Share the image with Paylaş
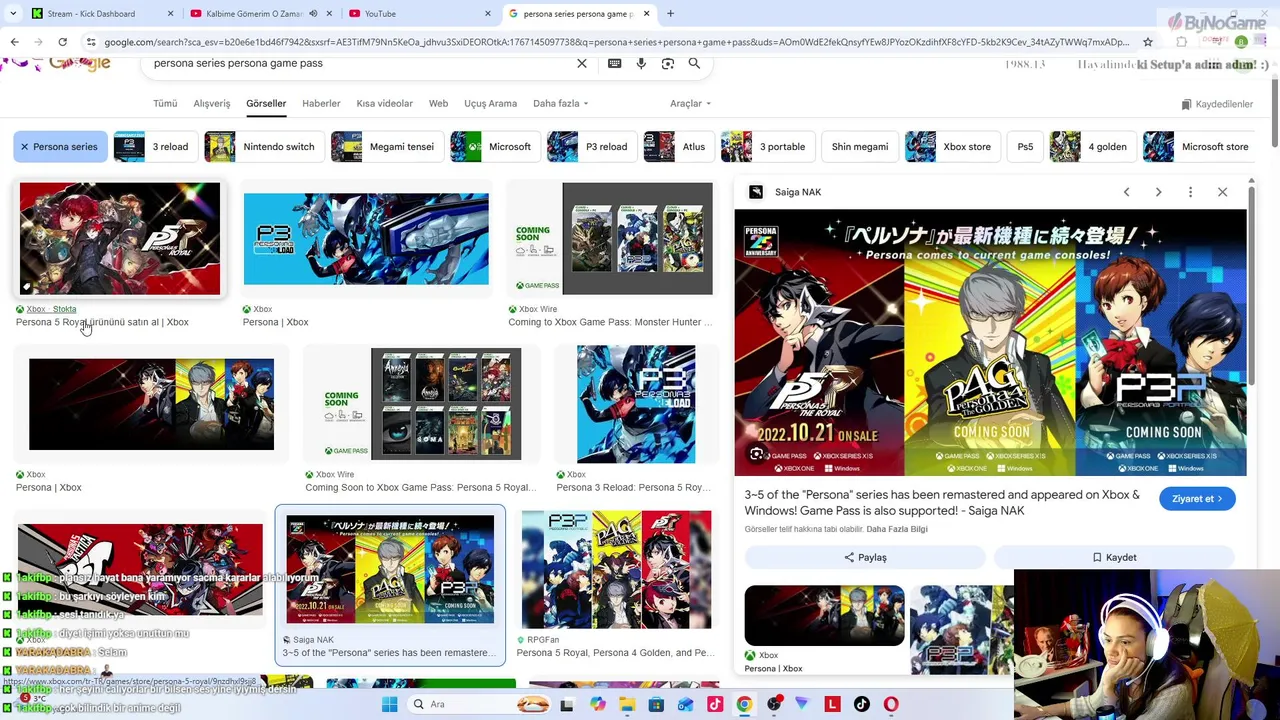The height and width of the screenshot is (720, 1280). 865,557
